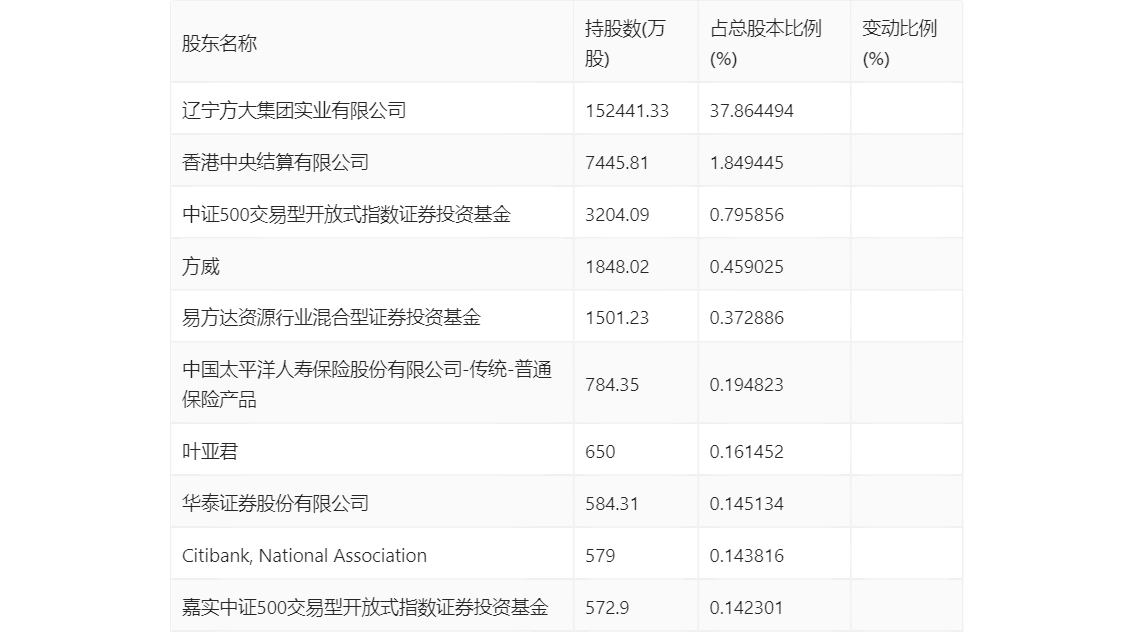1134x632 pixels.
Task: Select value 152441.33 in shares column
Action: click(x=627, y=111)
